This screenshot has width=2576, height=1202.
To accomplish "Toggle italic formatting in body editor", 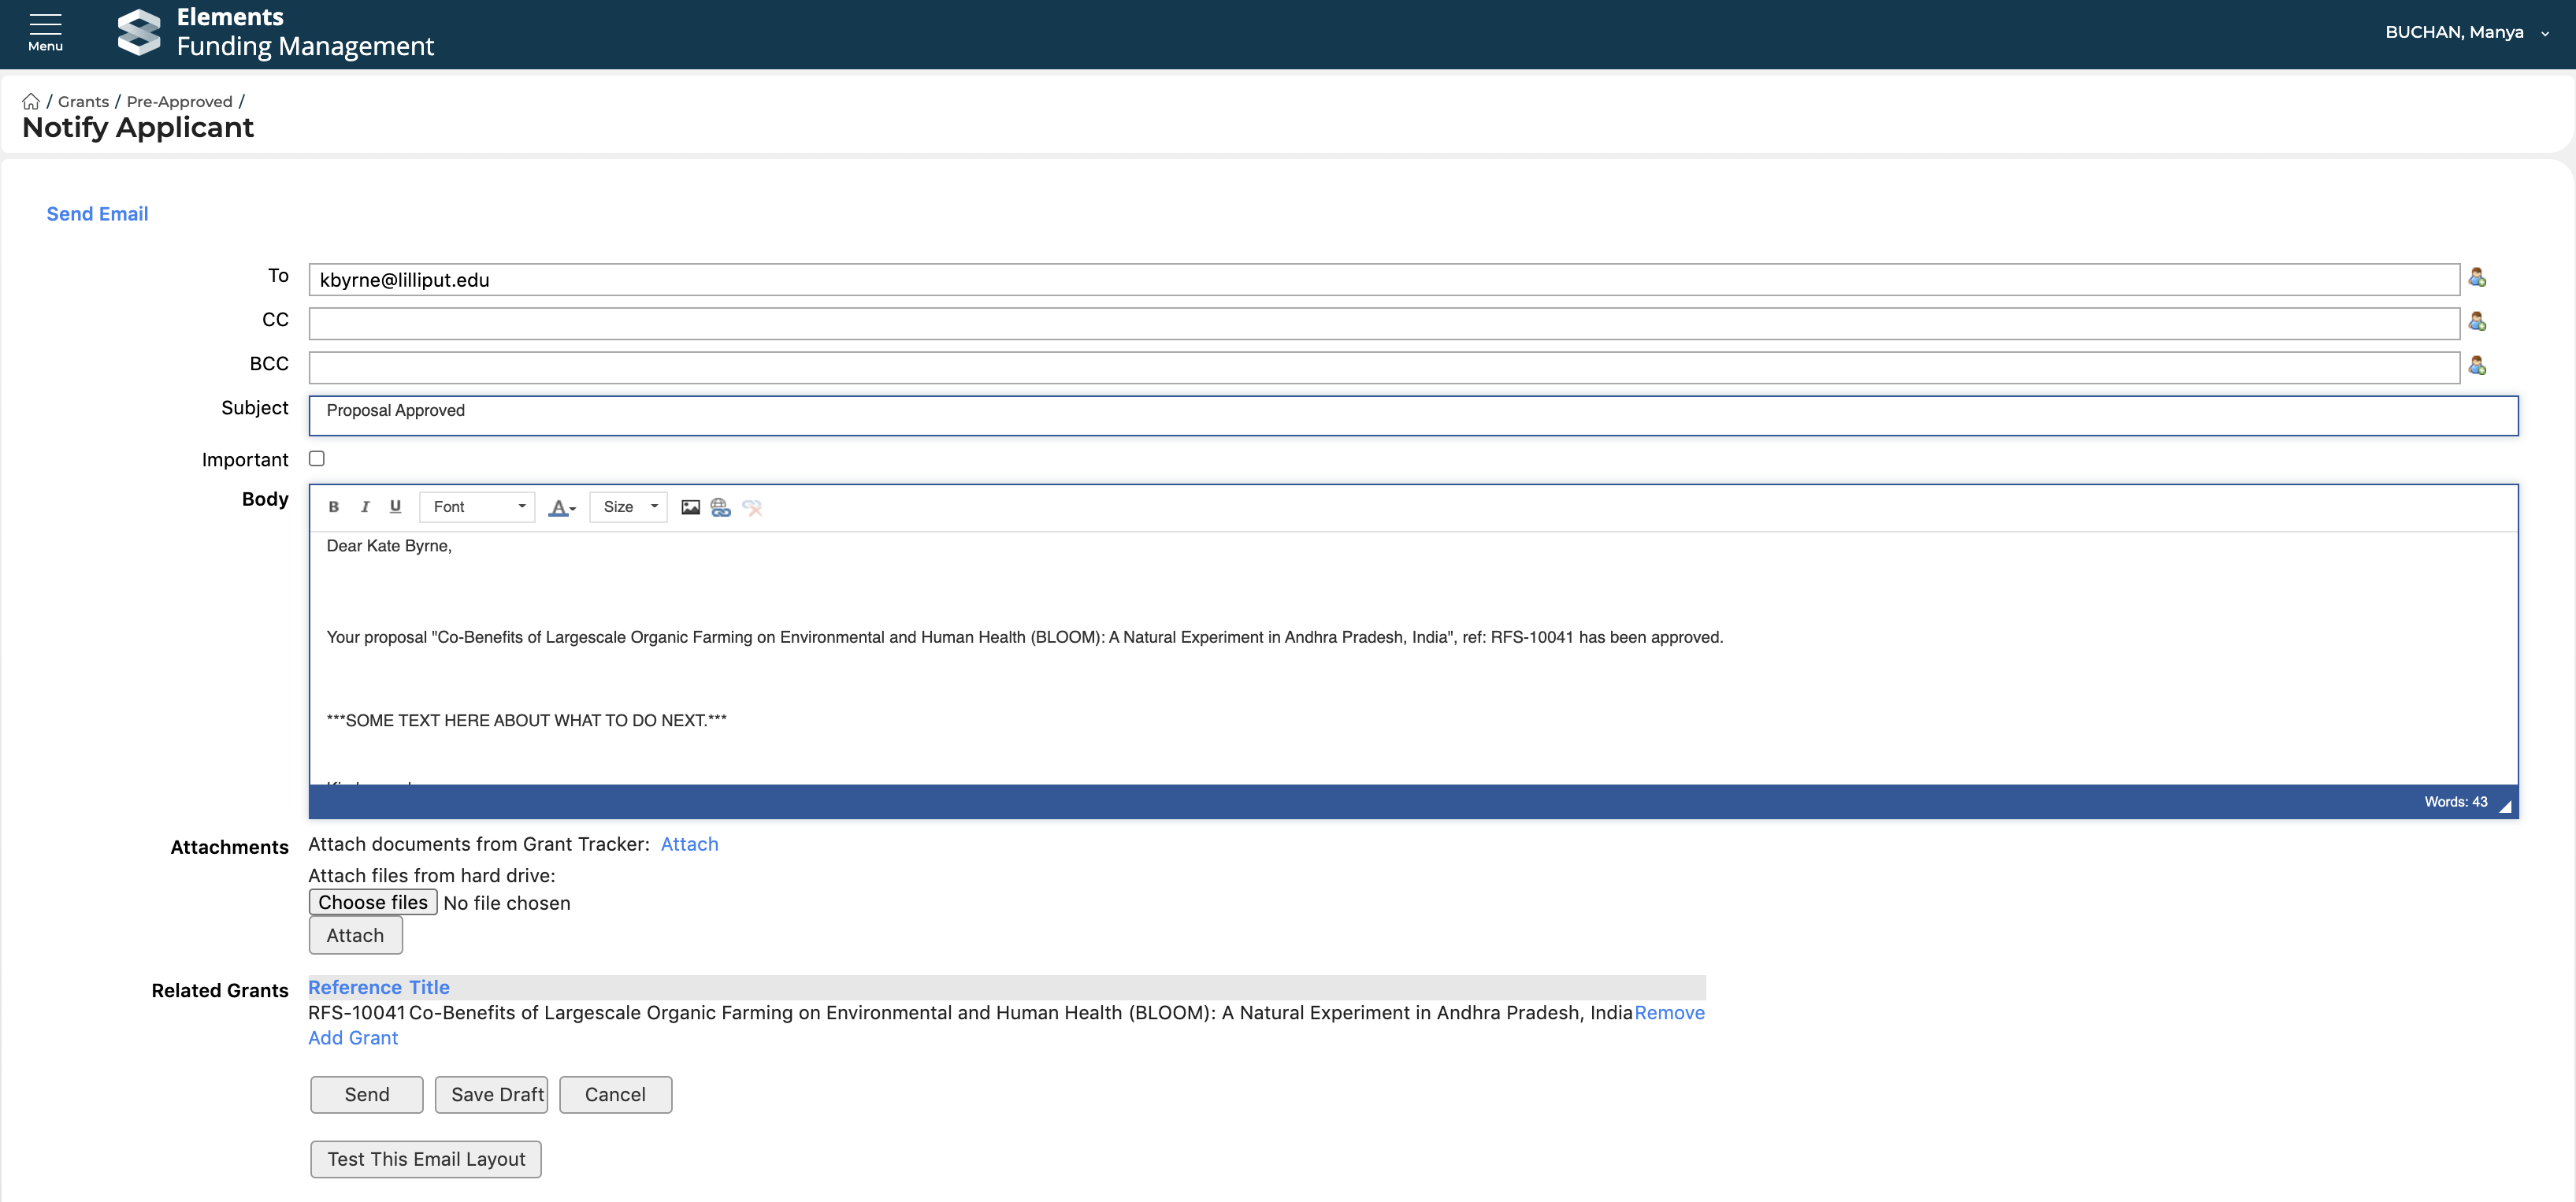I will [365, 507].
